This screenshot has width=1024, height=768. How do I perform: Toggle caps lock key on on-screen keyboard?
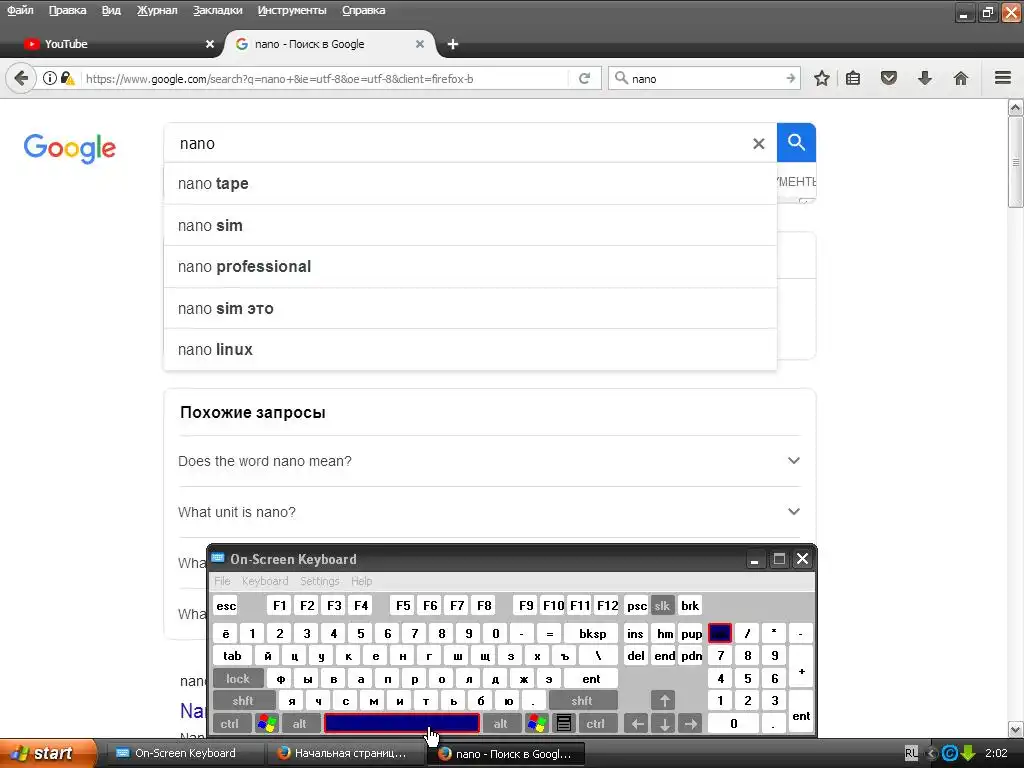pos(238,679)
